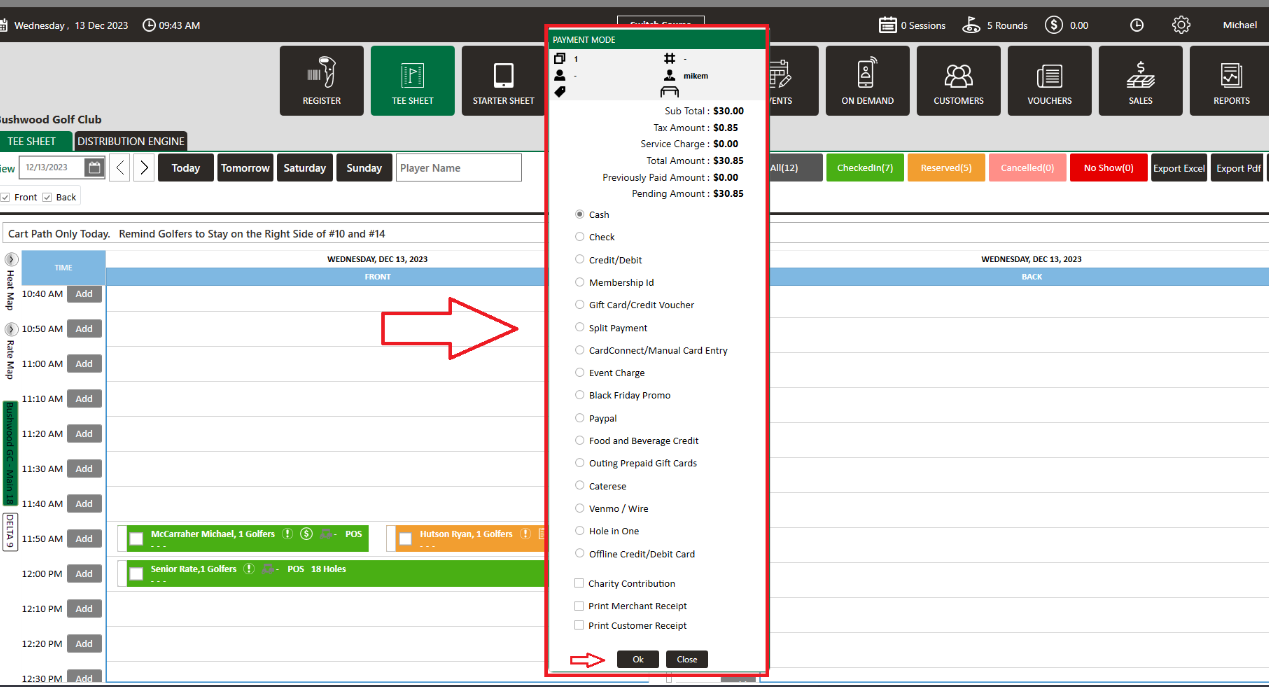Screen dimensions: 1269x687
Task: Click the Export Excel button
Action: 1179,168
